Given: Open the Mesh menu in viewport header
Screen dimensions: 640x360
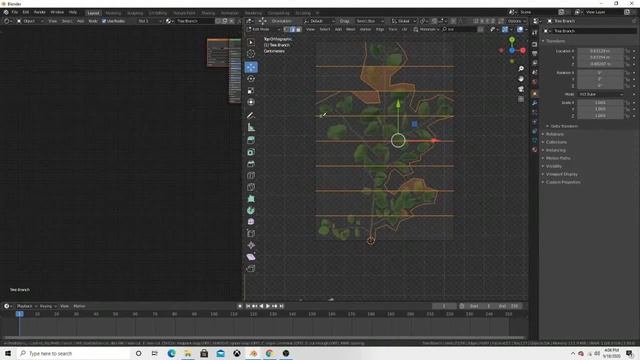Looking at the screenshot, I should (x=351, y=29).
